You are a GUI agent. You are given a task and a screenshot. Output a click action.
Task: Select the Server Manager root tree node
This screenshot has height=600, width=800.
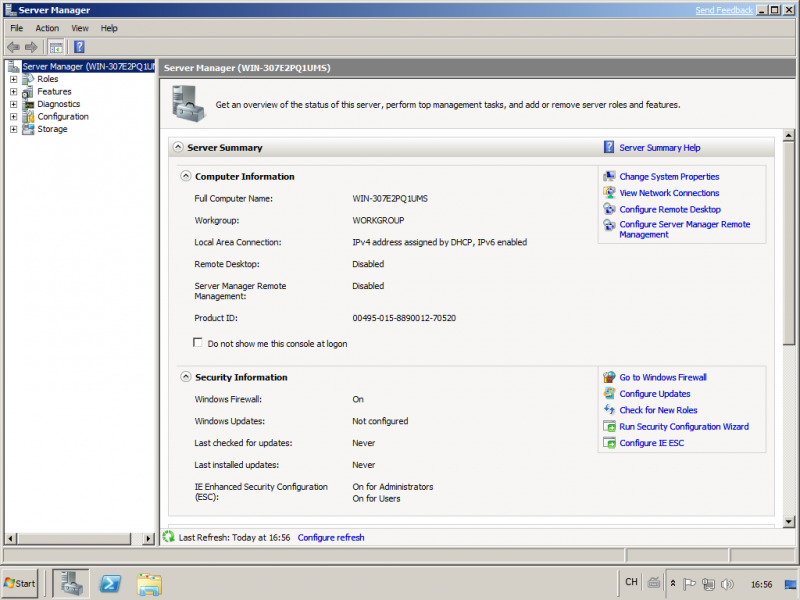[x=88, y=66]
